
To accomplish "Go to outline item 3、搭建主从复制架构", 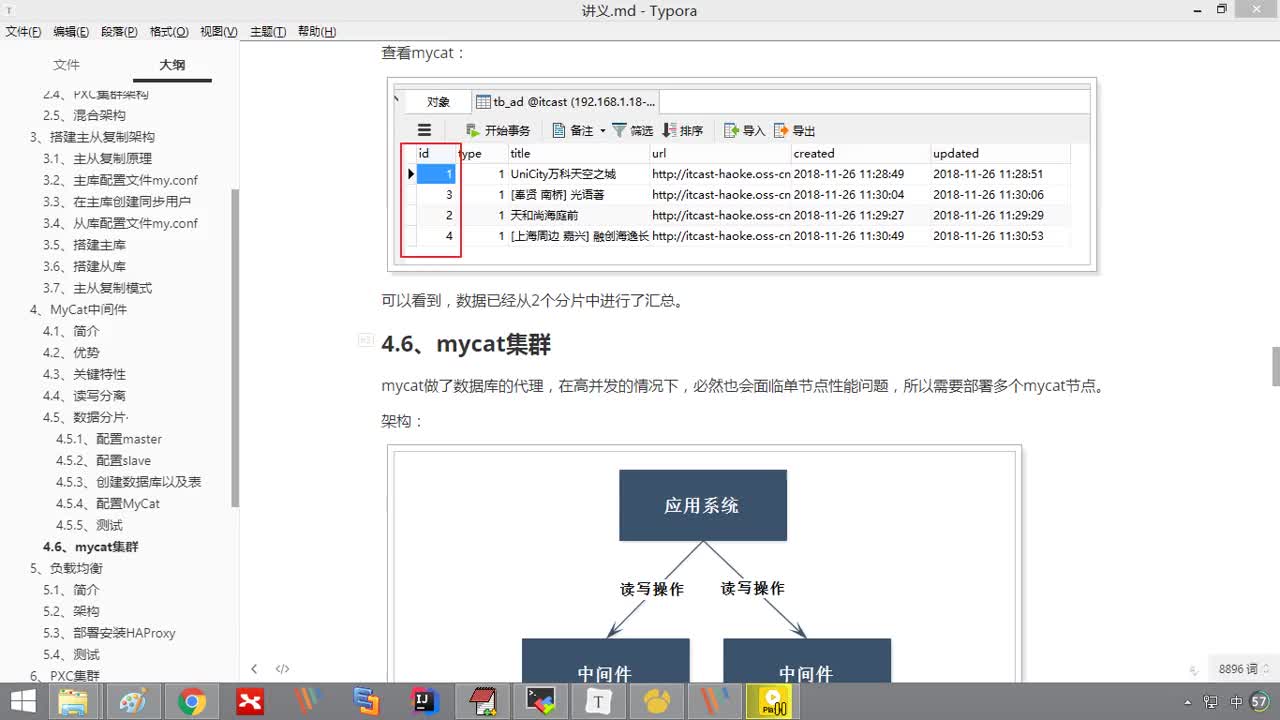I will (92, 137).
